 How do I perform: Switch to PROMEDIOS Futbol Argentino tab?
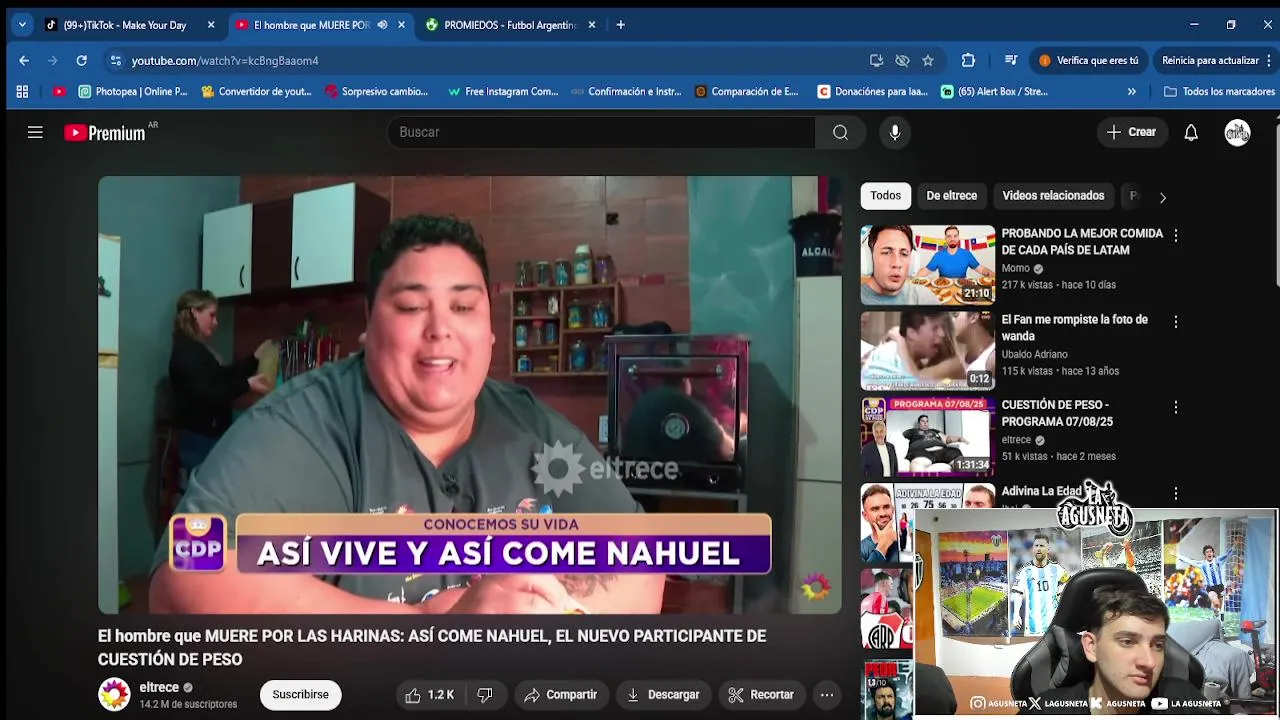click(510, 25)
